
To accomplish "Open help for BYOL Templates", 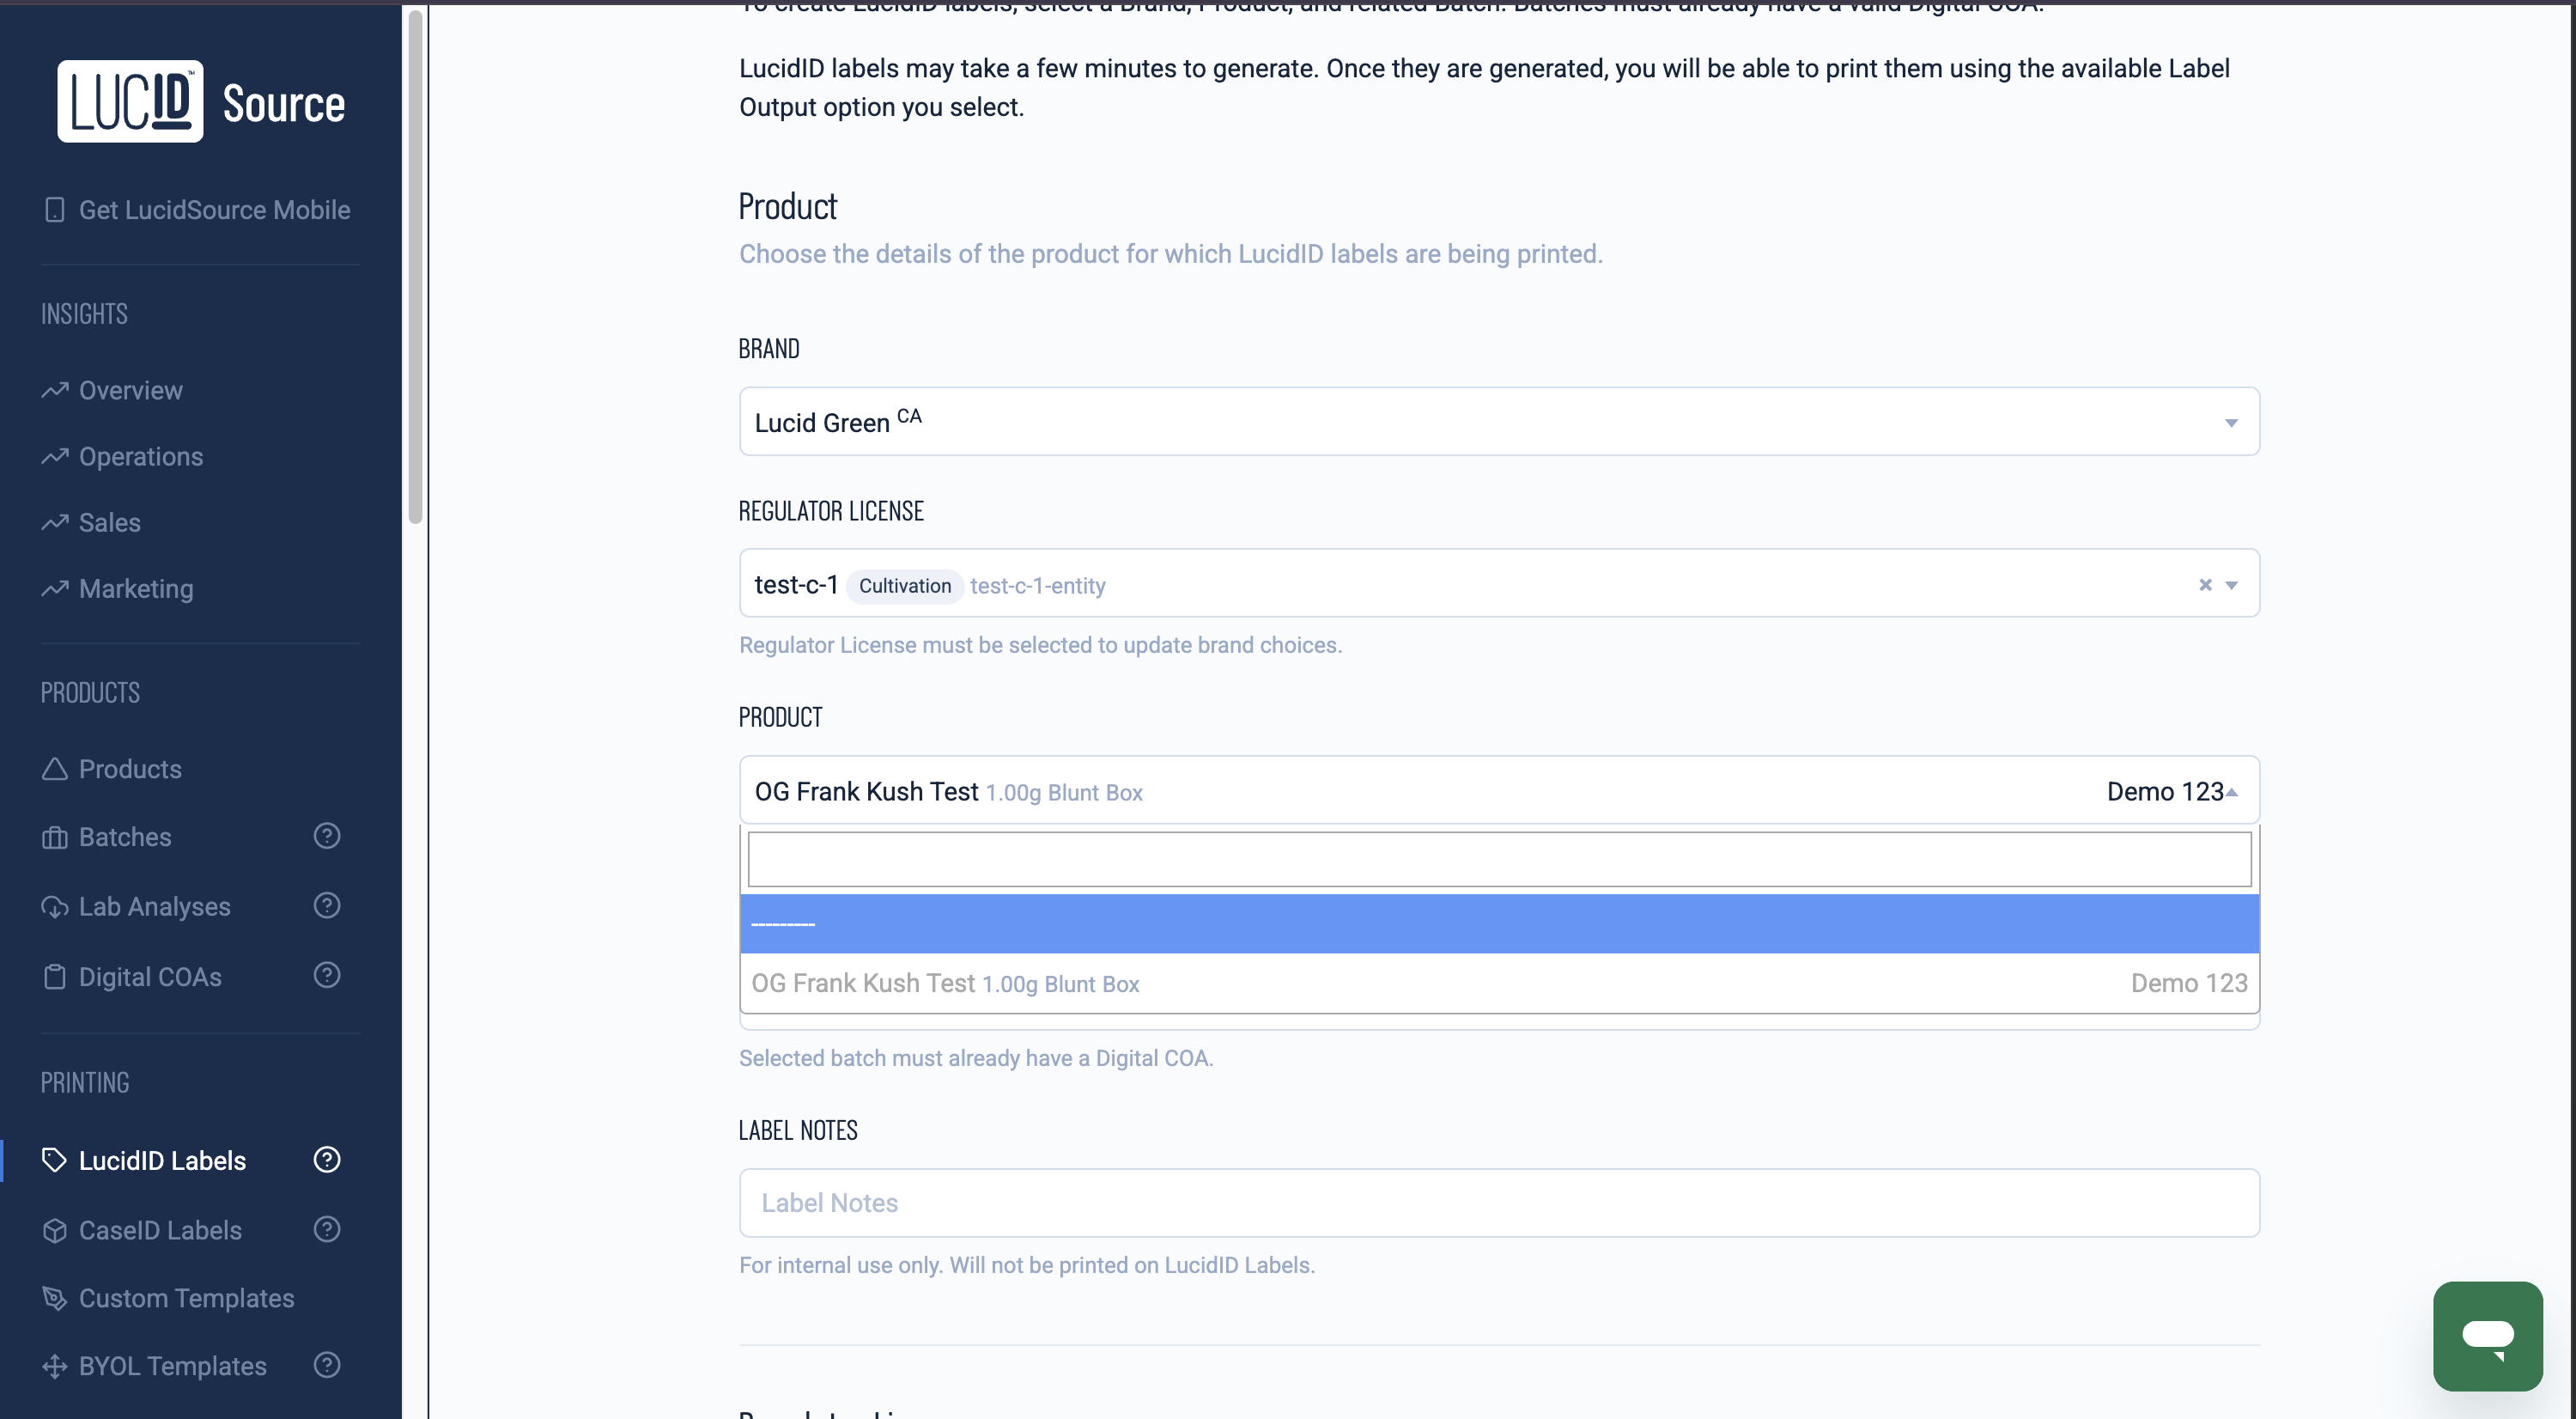I will [327, 1365].
